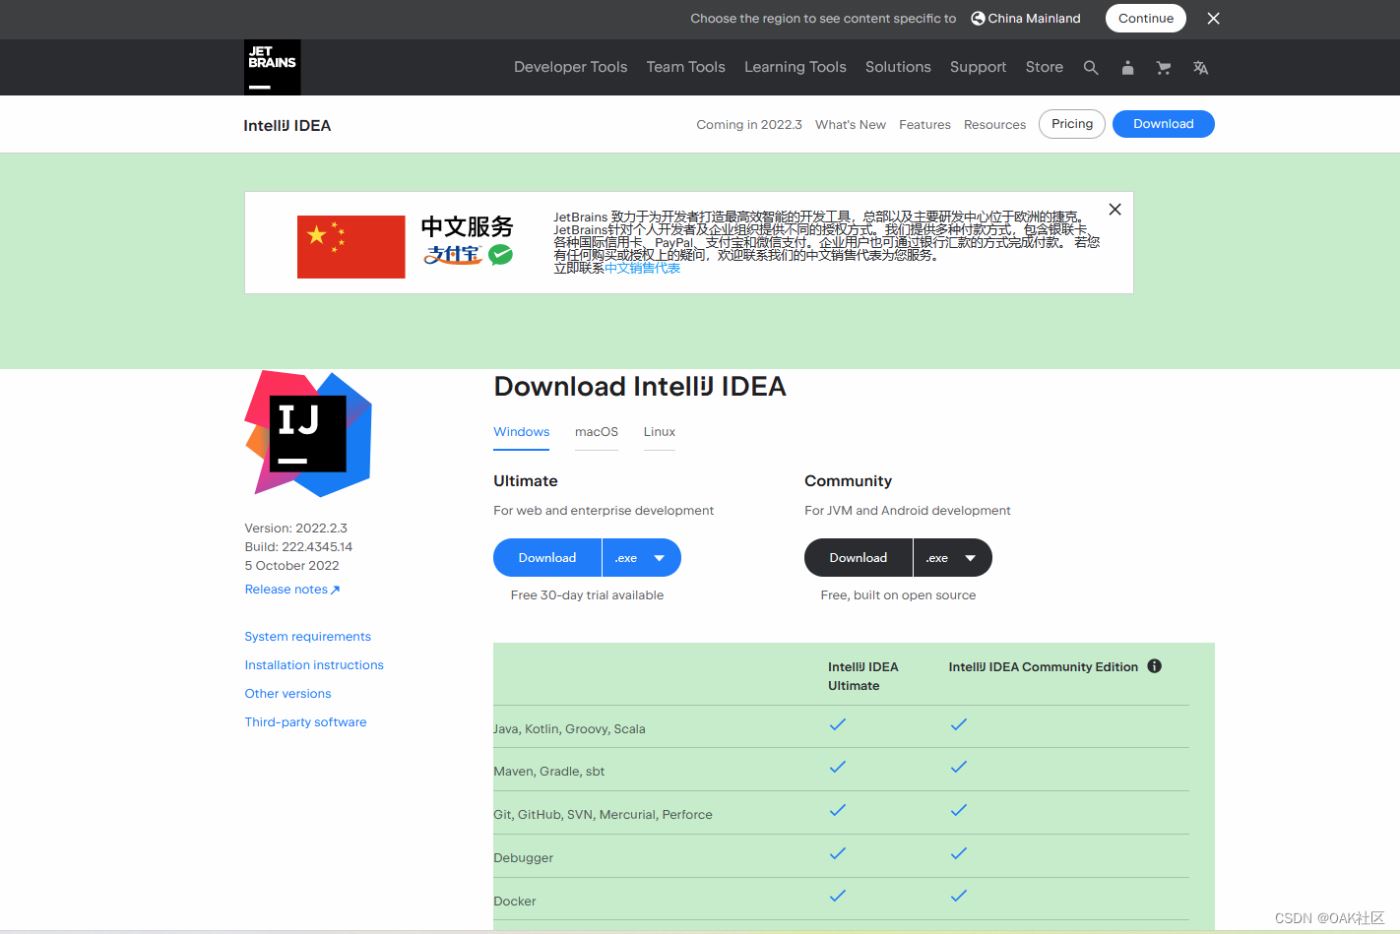Click the IntelliJ IDEA IJ logo
Viewport: 1400px width, 934px height.
[x=308, y=433]
